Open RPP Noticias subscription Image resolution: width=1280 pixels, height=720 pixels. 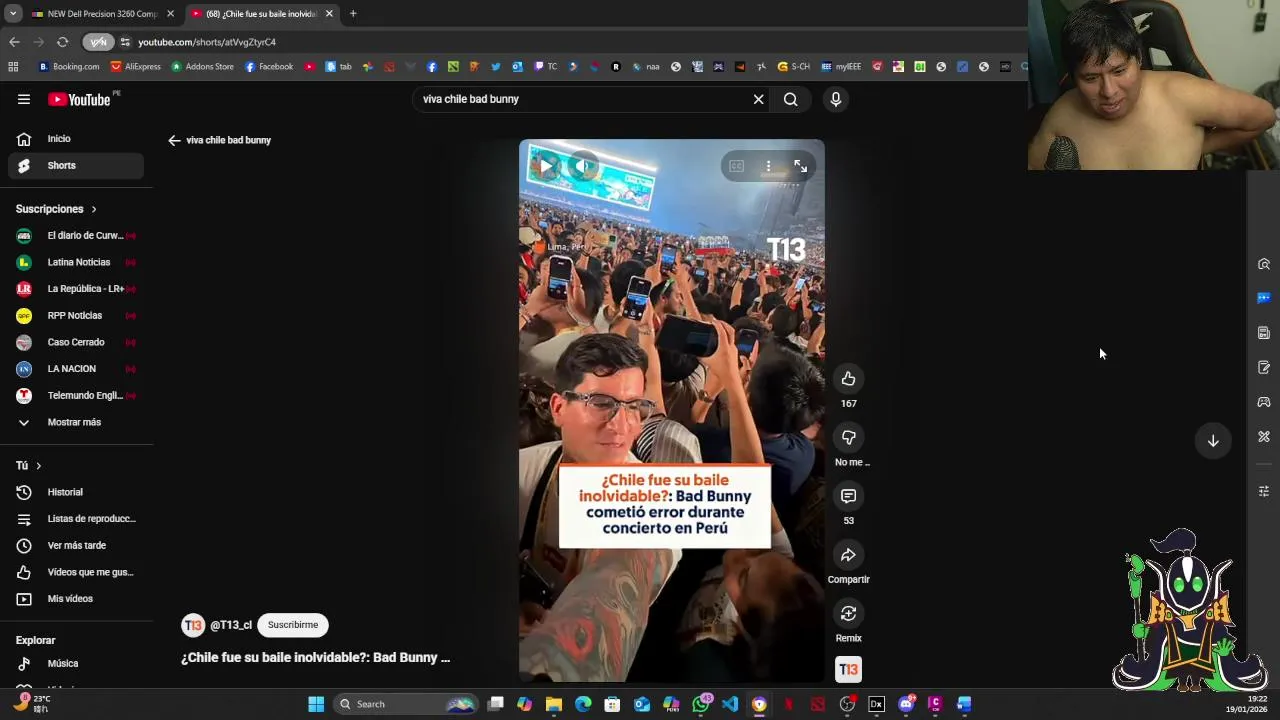pos(76,315)
